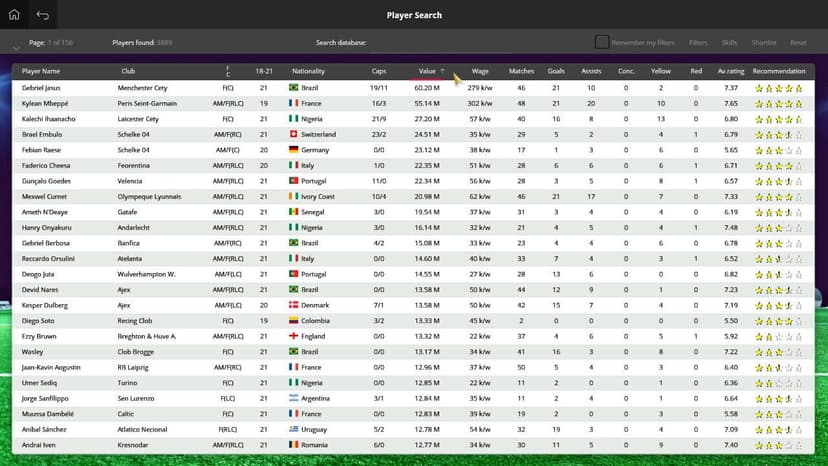The height and width of the screenshot is (466, 828).
Task: Sort by the Matches column header
Action: click(521, 71)
